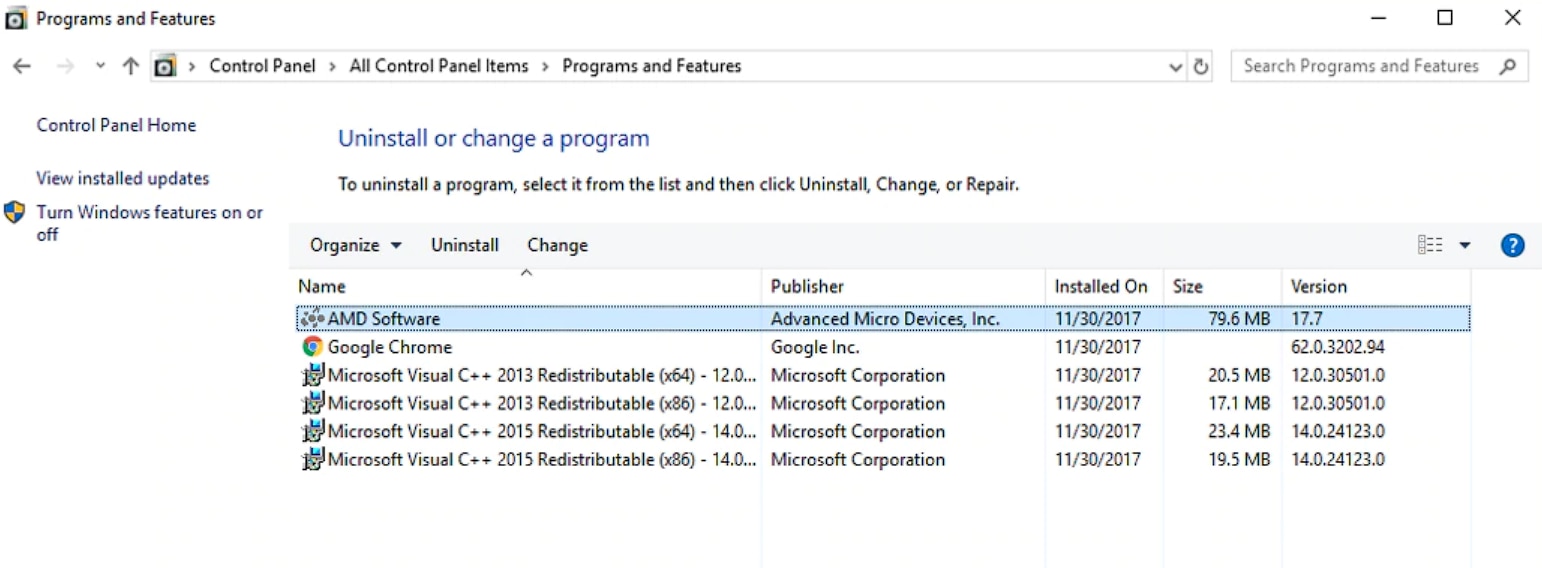
Task: Expand the chevron after All Control Panel Items
Action: 545,66
